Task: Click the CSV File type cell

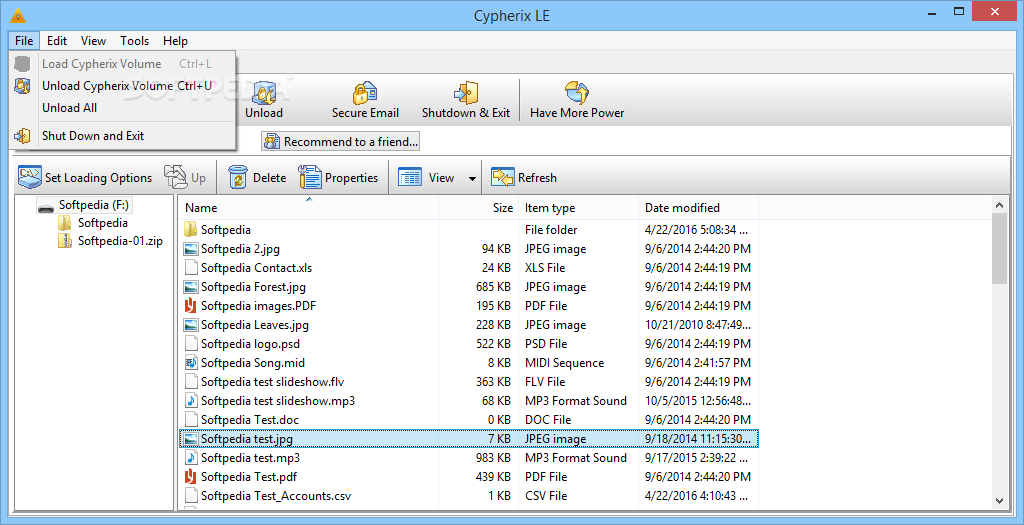Action: click(x=546, y=496)
